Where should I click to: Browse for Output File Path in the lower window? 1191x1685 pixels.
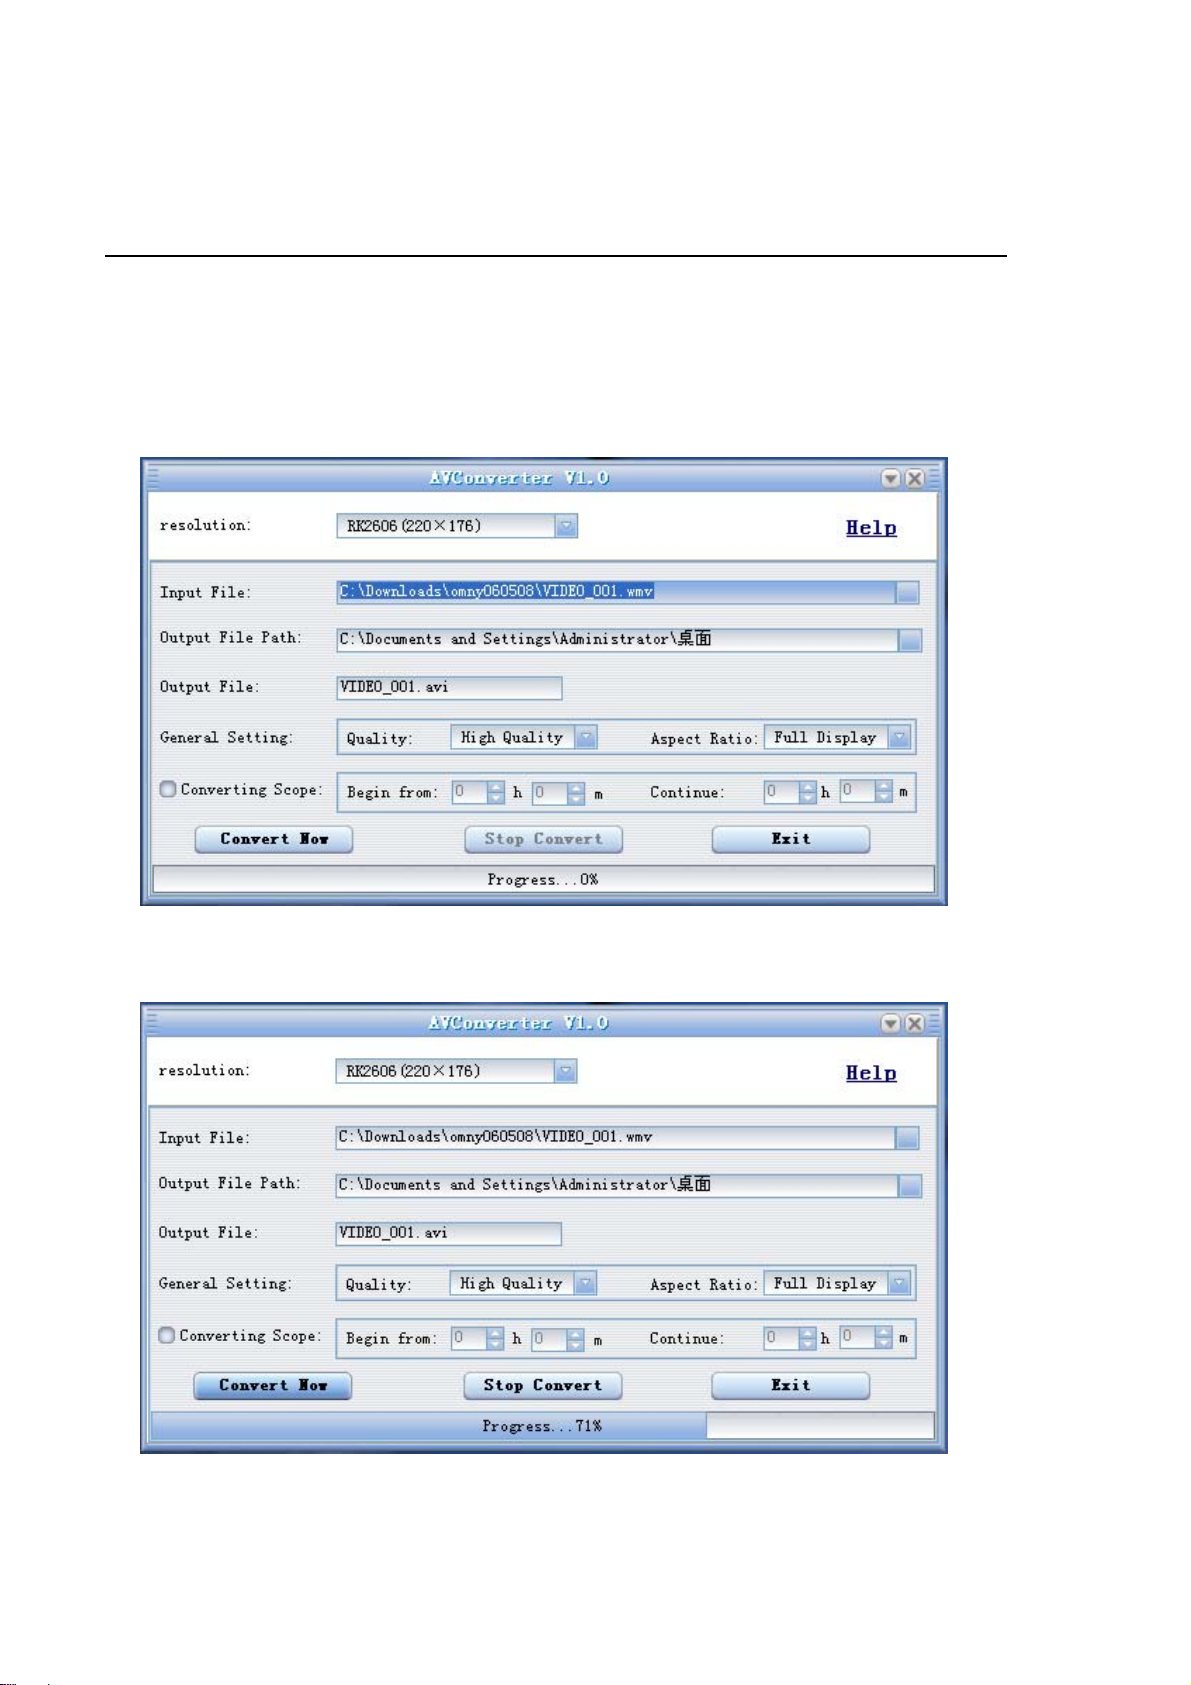coord(909,1186)
